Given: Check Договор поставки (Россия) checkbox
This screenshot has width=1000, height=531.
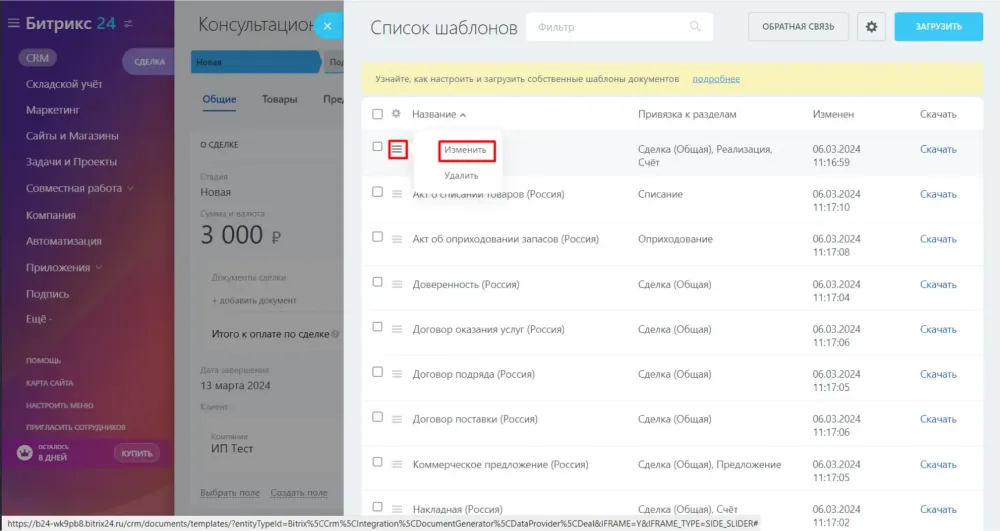Looking at the screenshot, I should [378, 416].
